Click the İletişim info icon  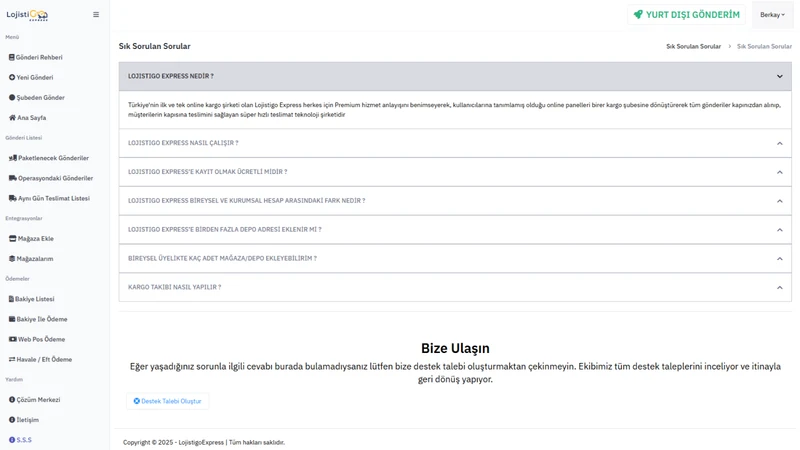(12, 420)
